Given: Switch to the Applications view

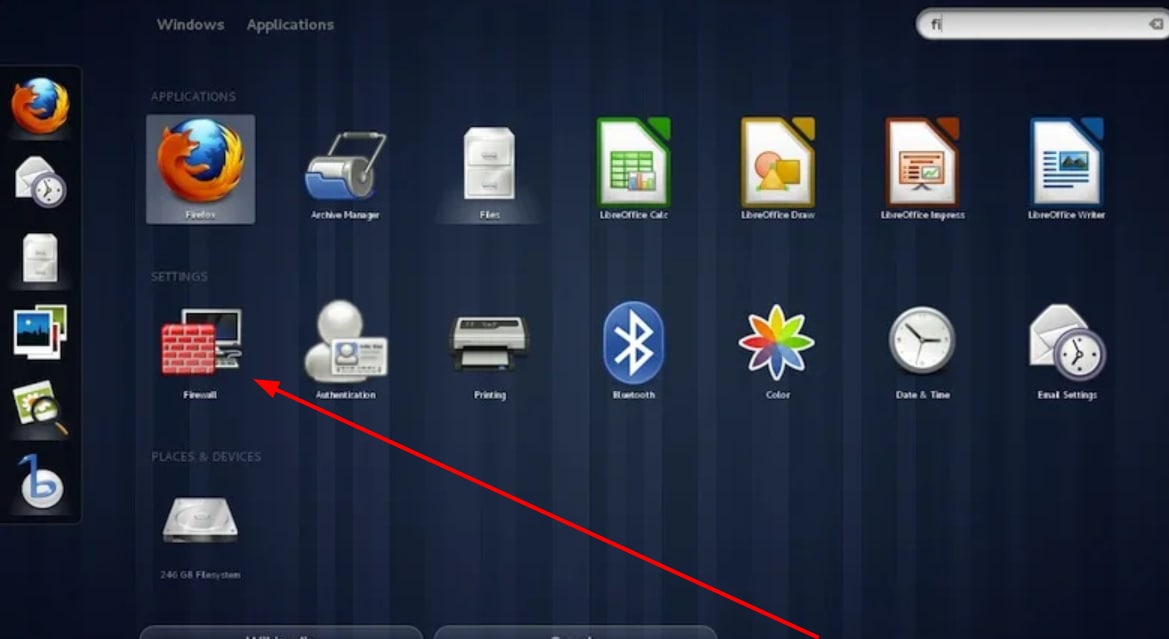Looking at the screenshot, I should pos(290,25).
